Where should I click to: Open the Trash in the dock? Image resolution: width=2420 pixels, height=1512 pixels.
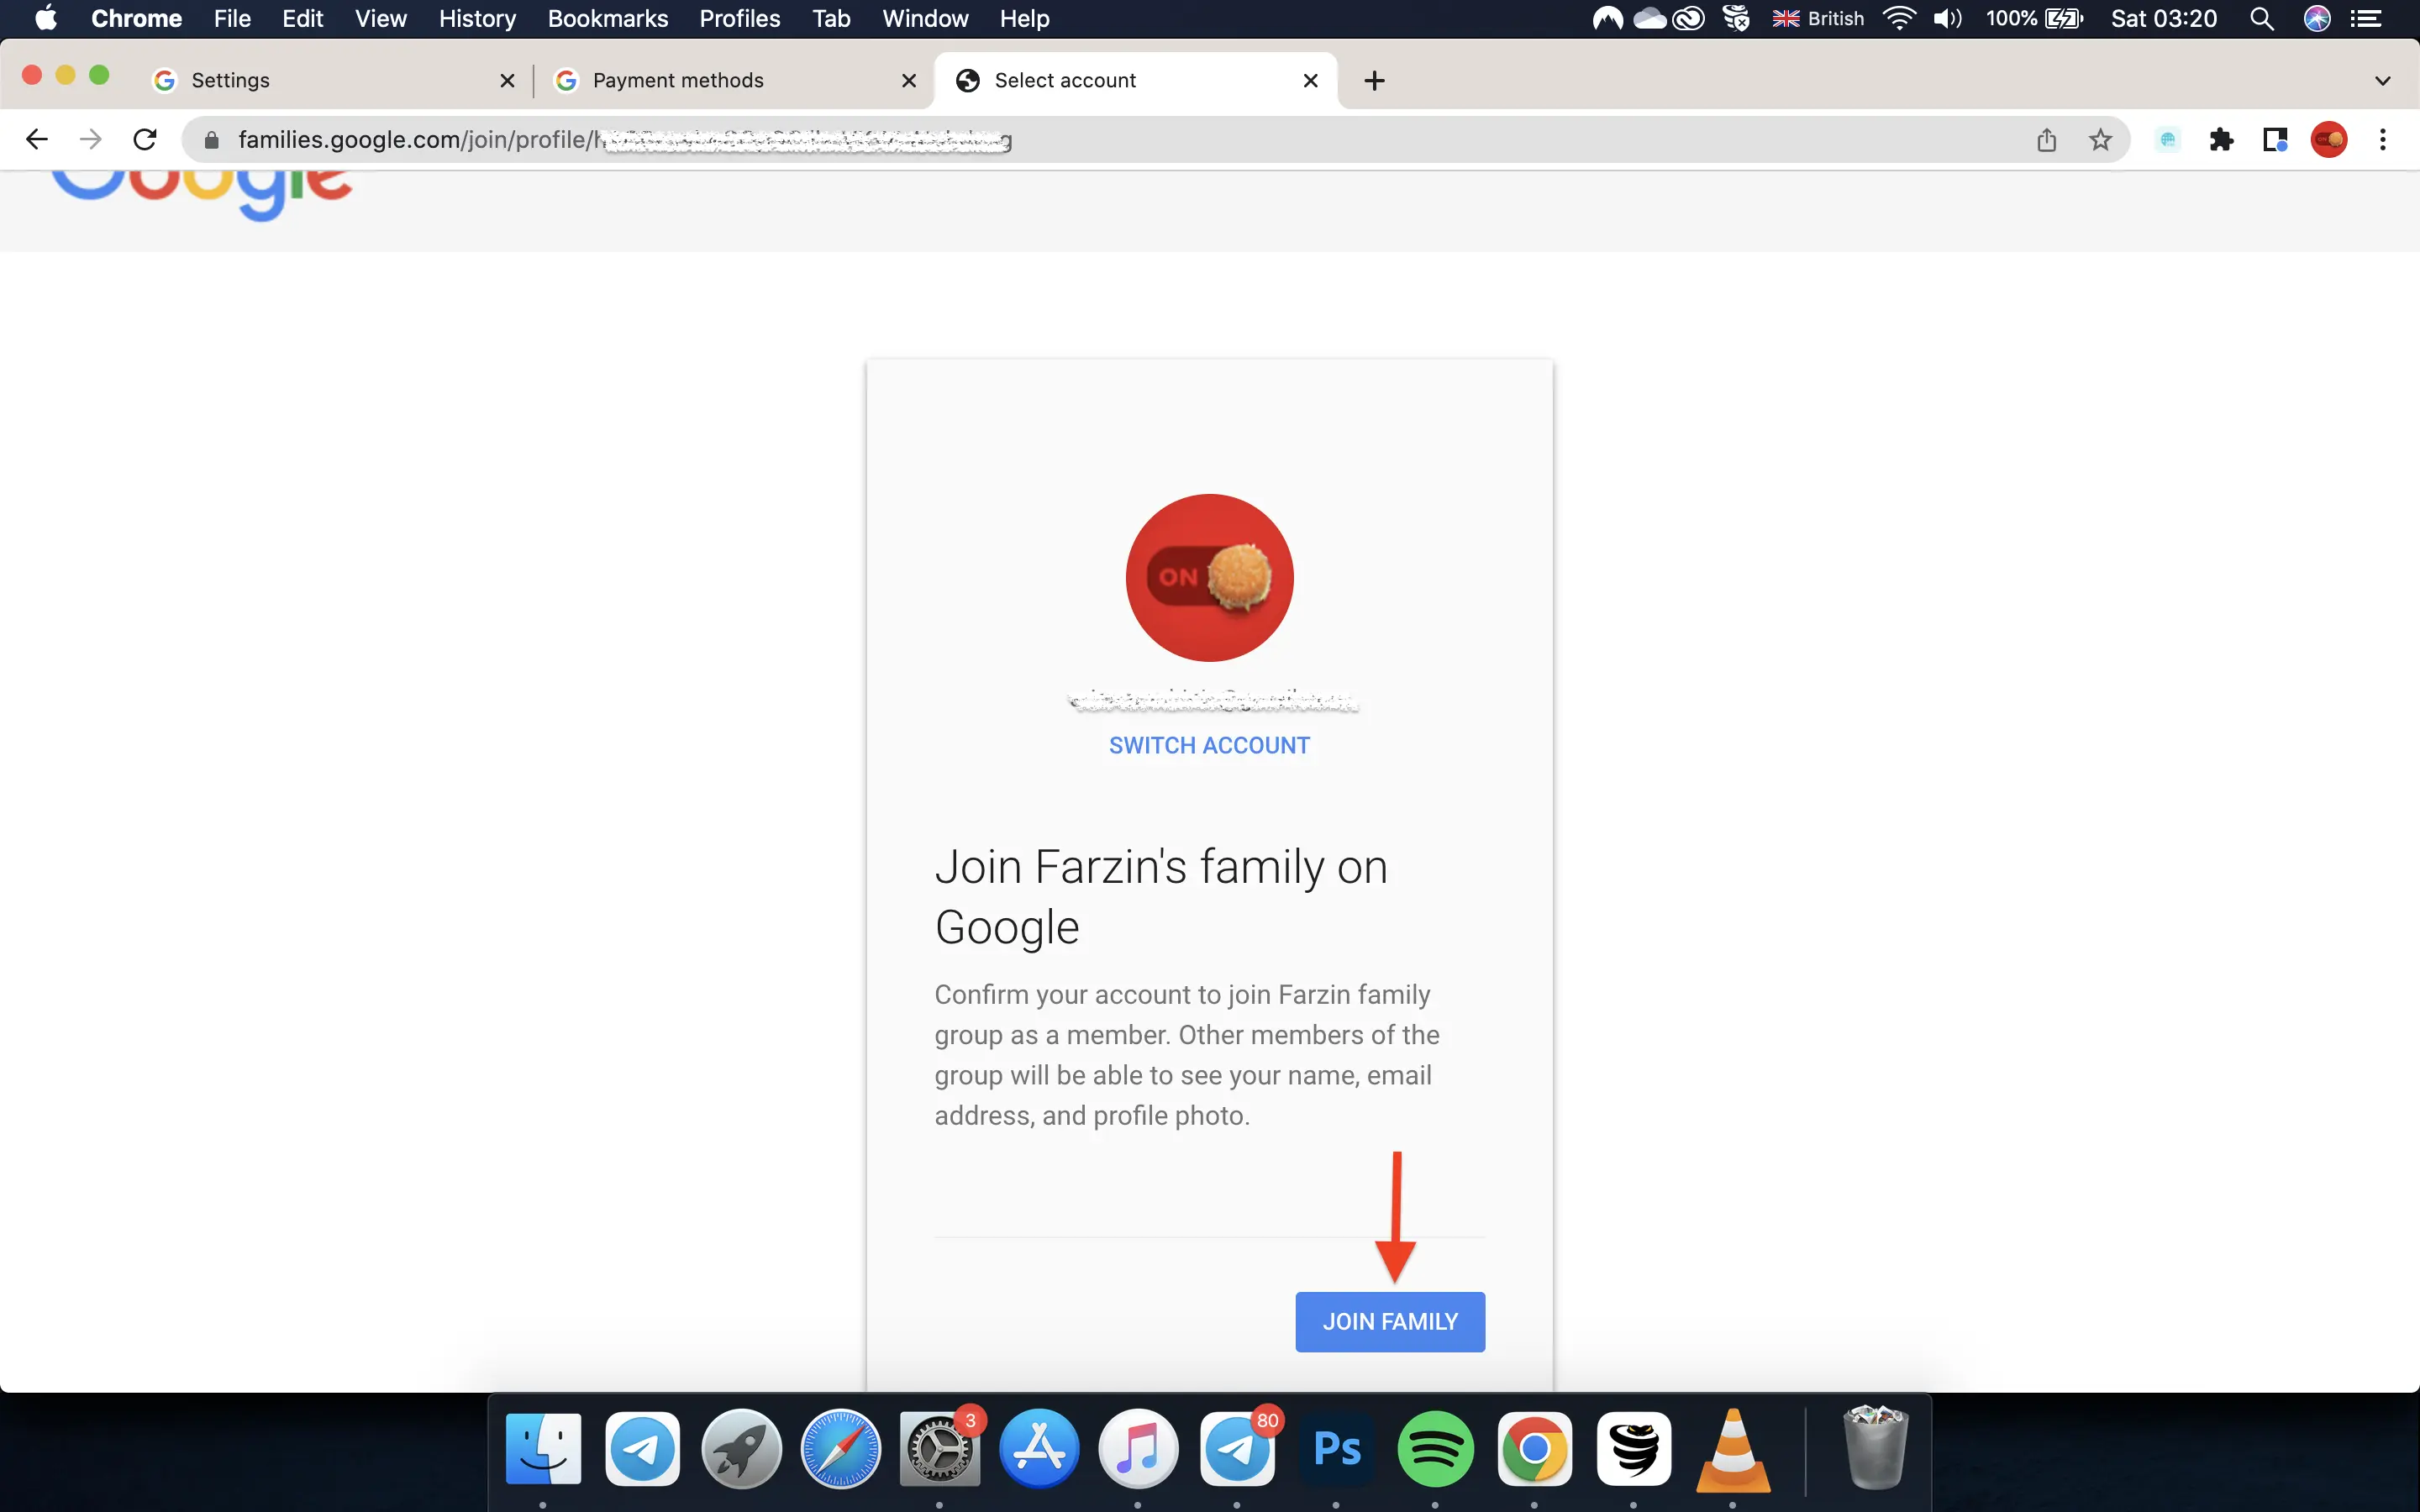tap(1876, 1449)
